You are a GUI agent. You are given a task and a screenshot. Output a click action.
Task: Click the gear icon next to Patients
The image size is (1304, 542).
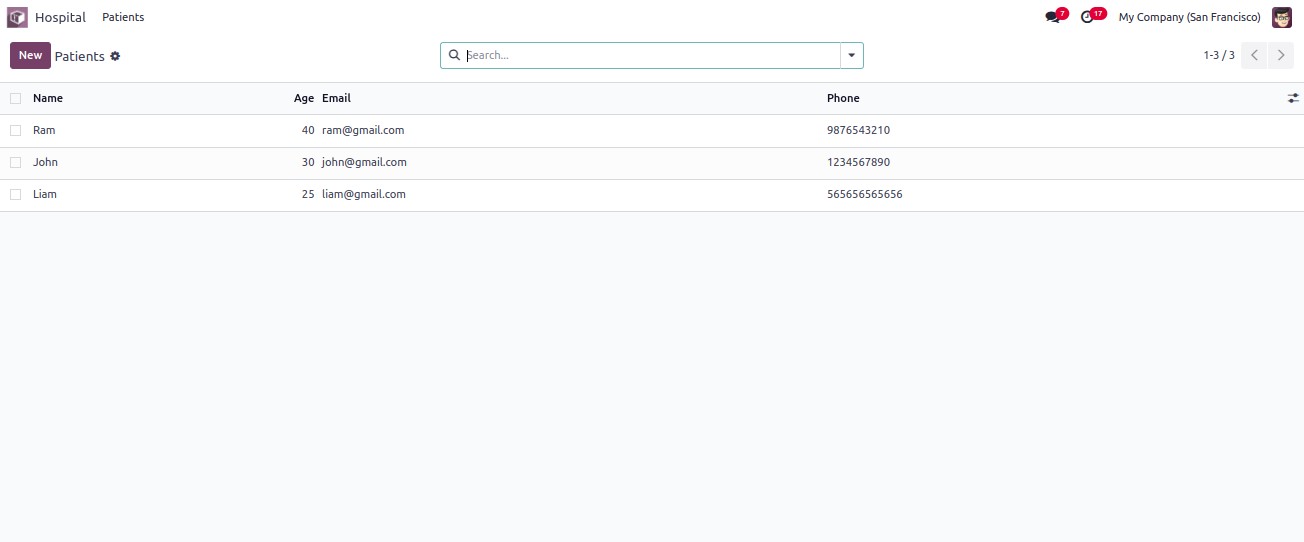(115, 56)
